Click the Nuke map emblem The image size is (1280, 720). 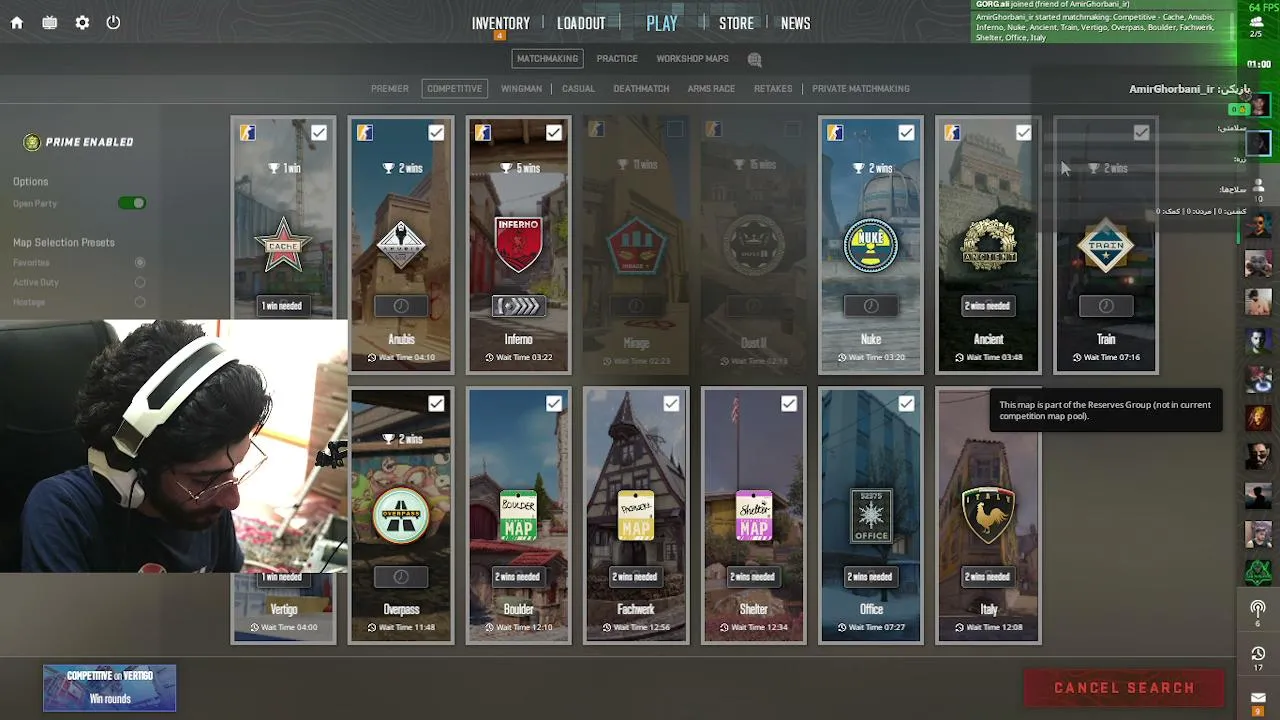(x=870, y=245)
